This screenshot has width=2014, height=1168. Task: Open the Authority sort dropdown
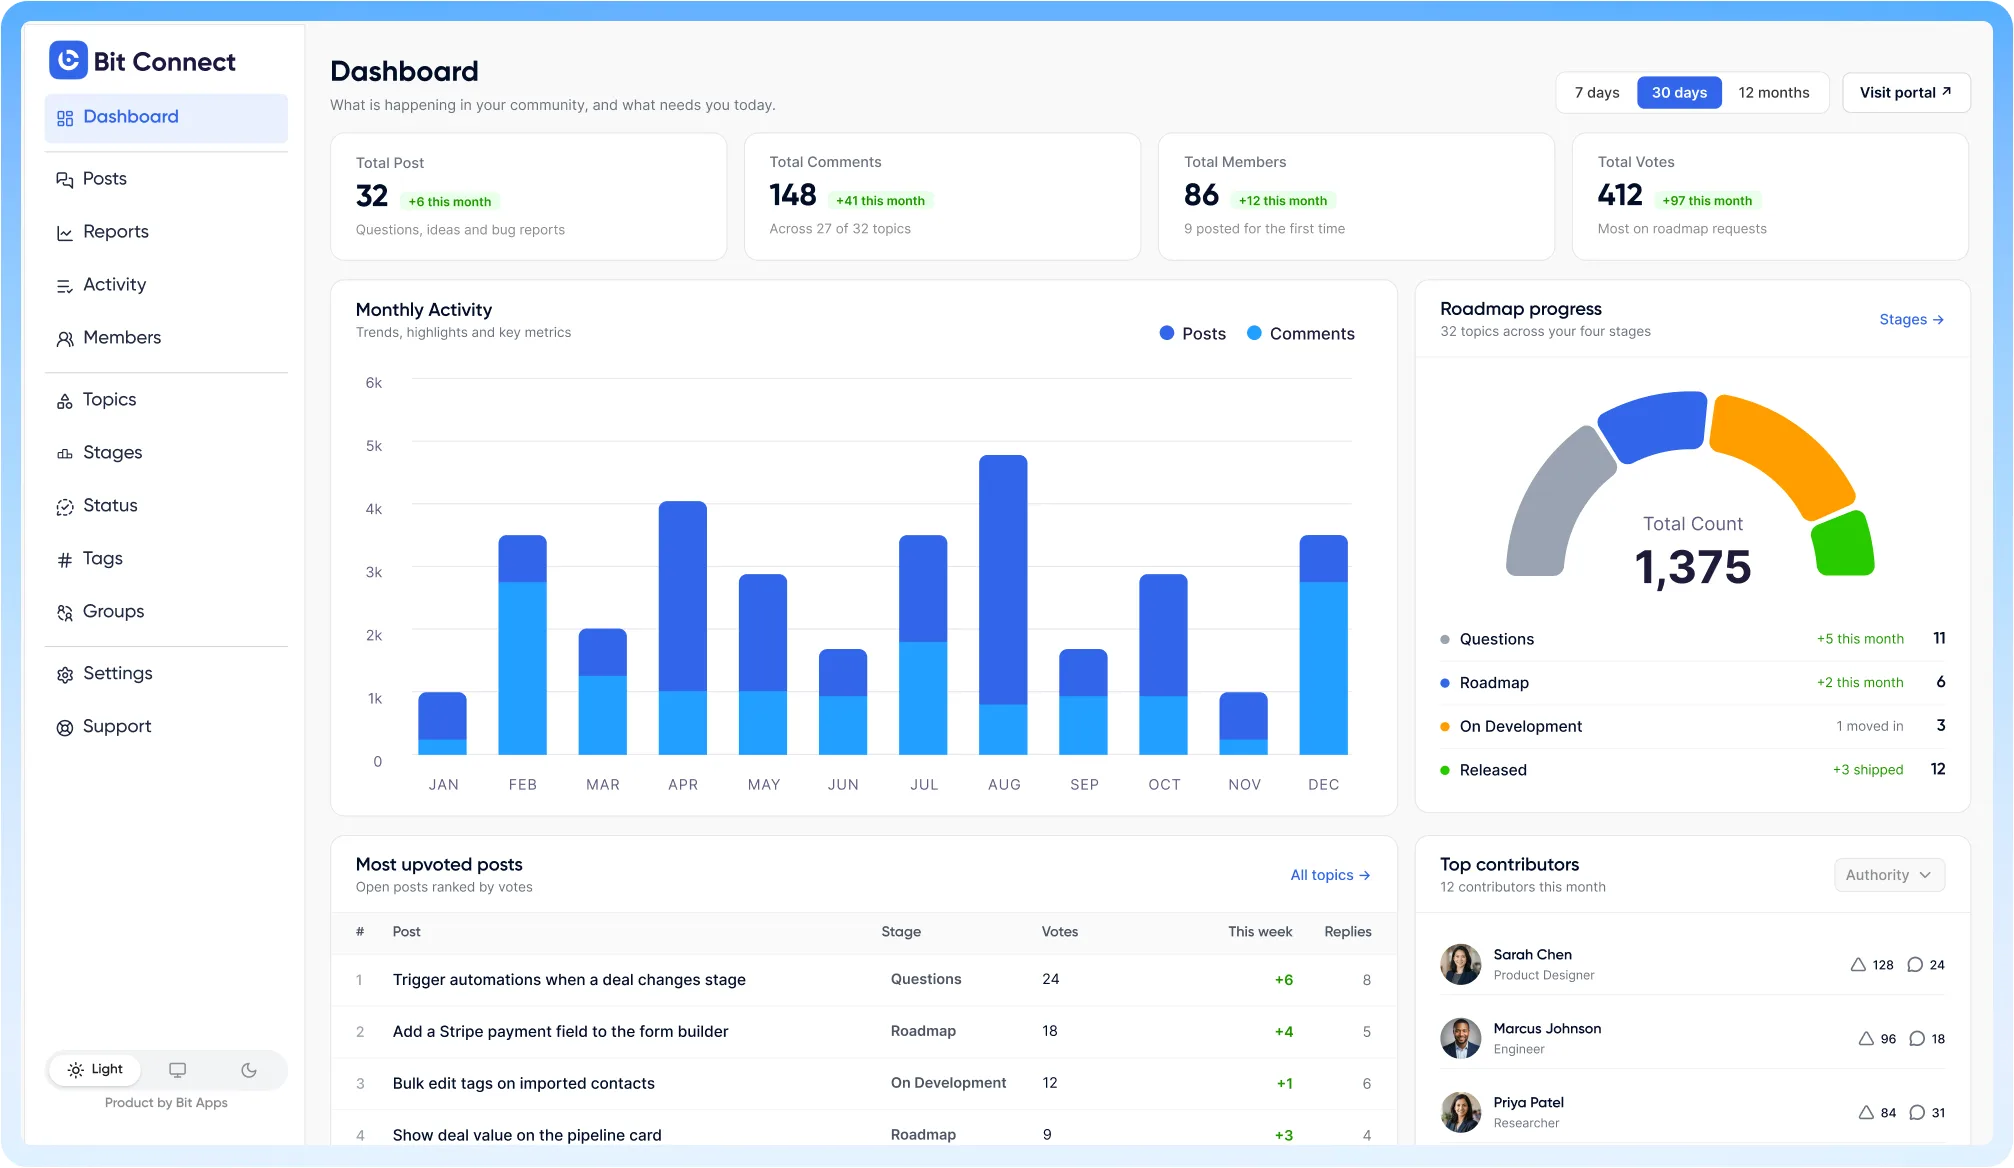point(1889,875)
